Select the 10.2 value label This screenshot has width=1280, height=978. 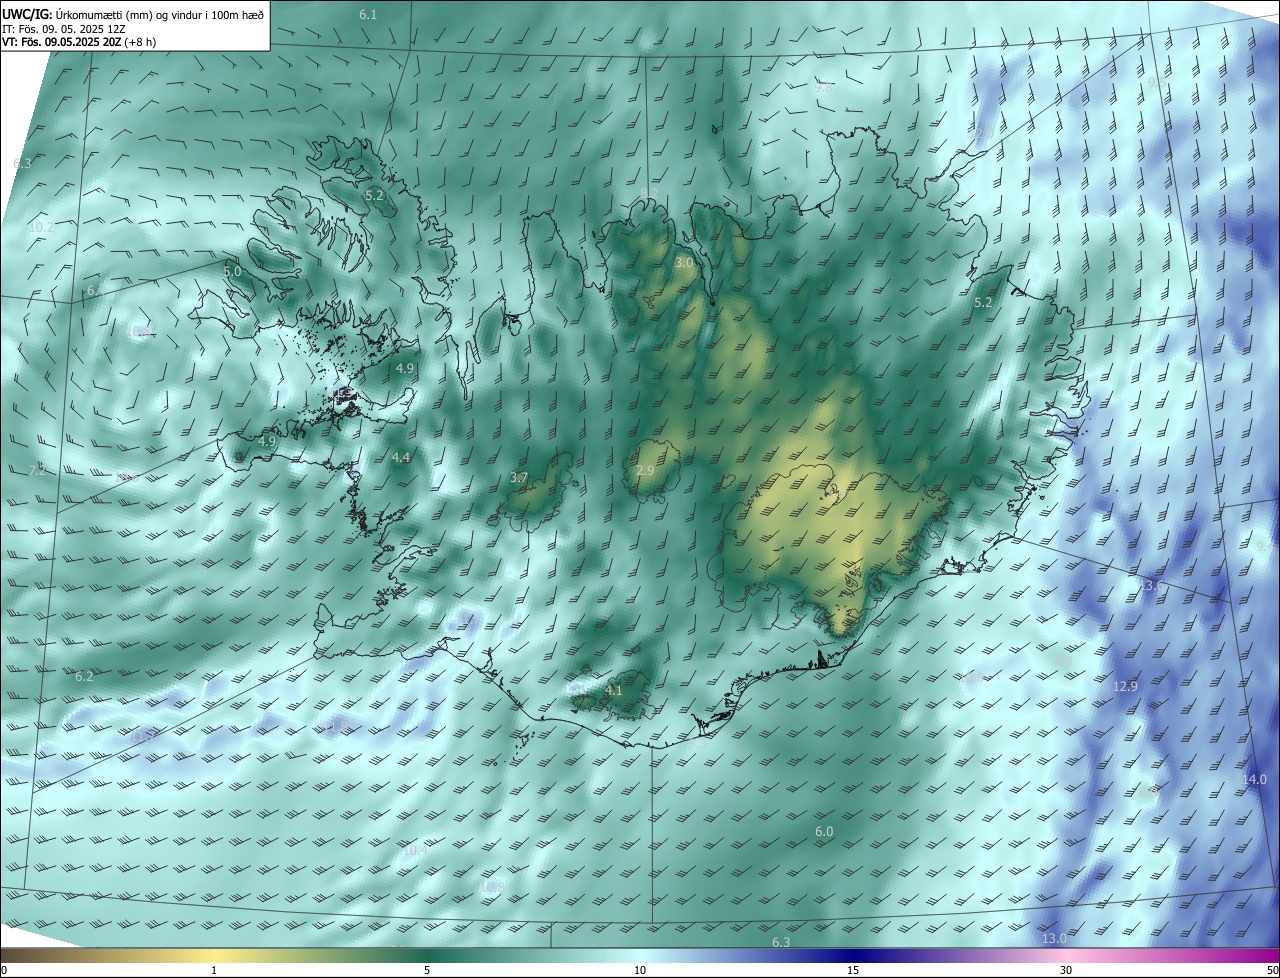(41, 227)
